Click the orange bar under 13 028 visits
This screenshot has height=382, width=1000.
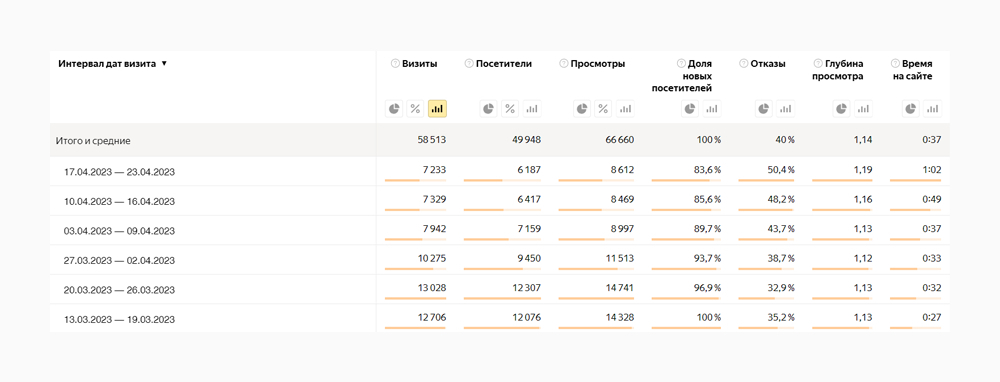click(415, 298)
